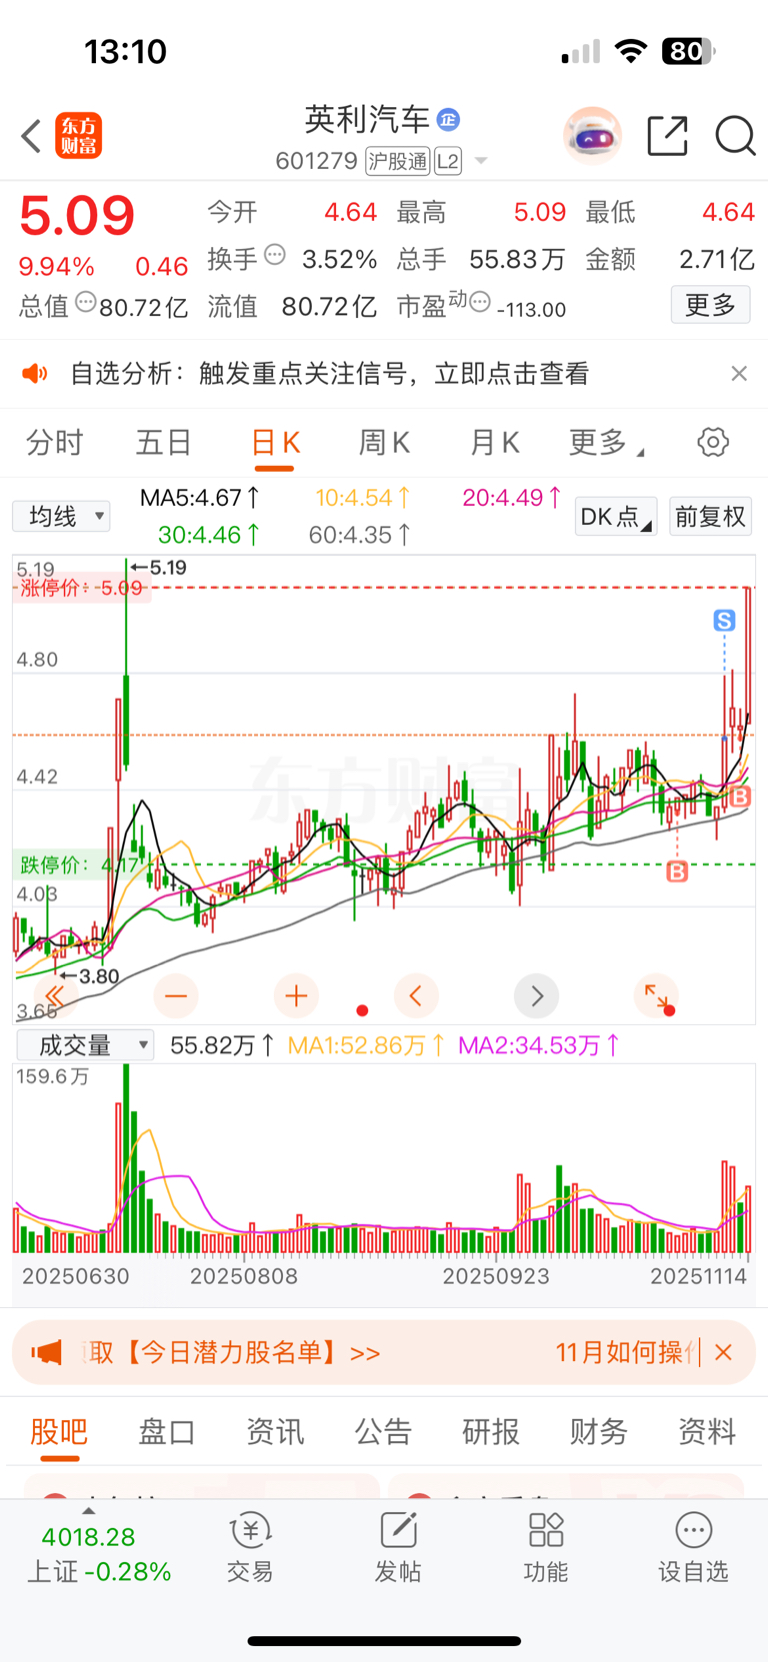Tap the 市盈 info bubble icon
The width and height of the screenshot is (768, 1663).
click(x=480, y=302)
